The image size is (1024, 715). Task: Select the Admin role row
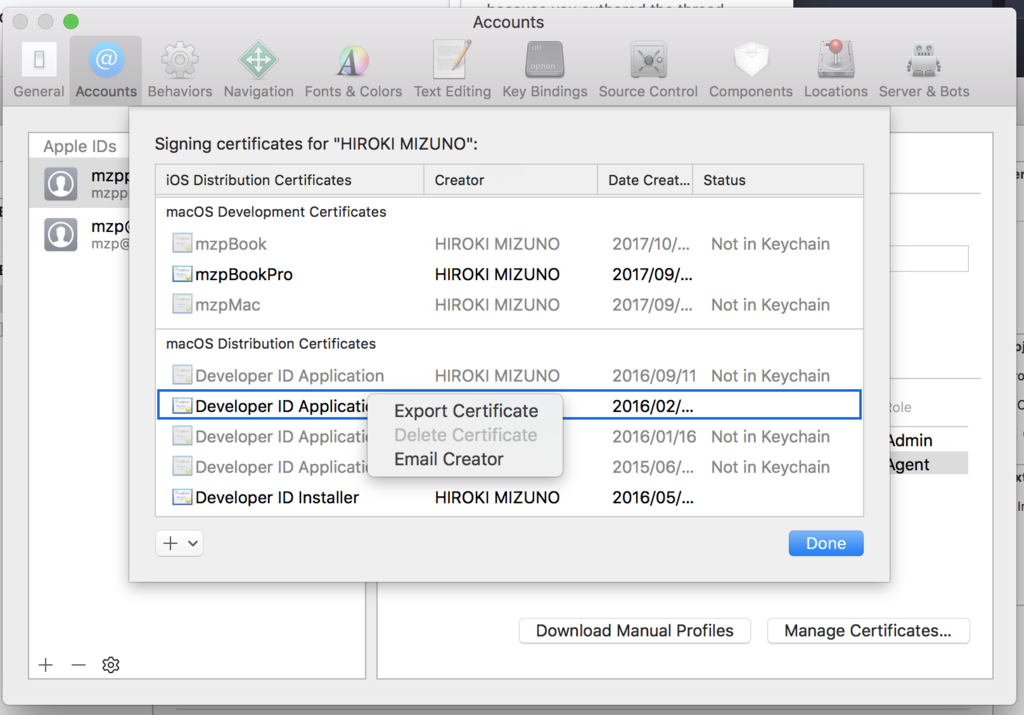[928, 440]
